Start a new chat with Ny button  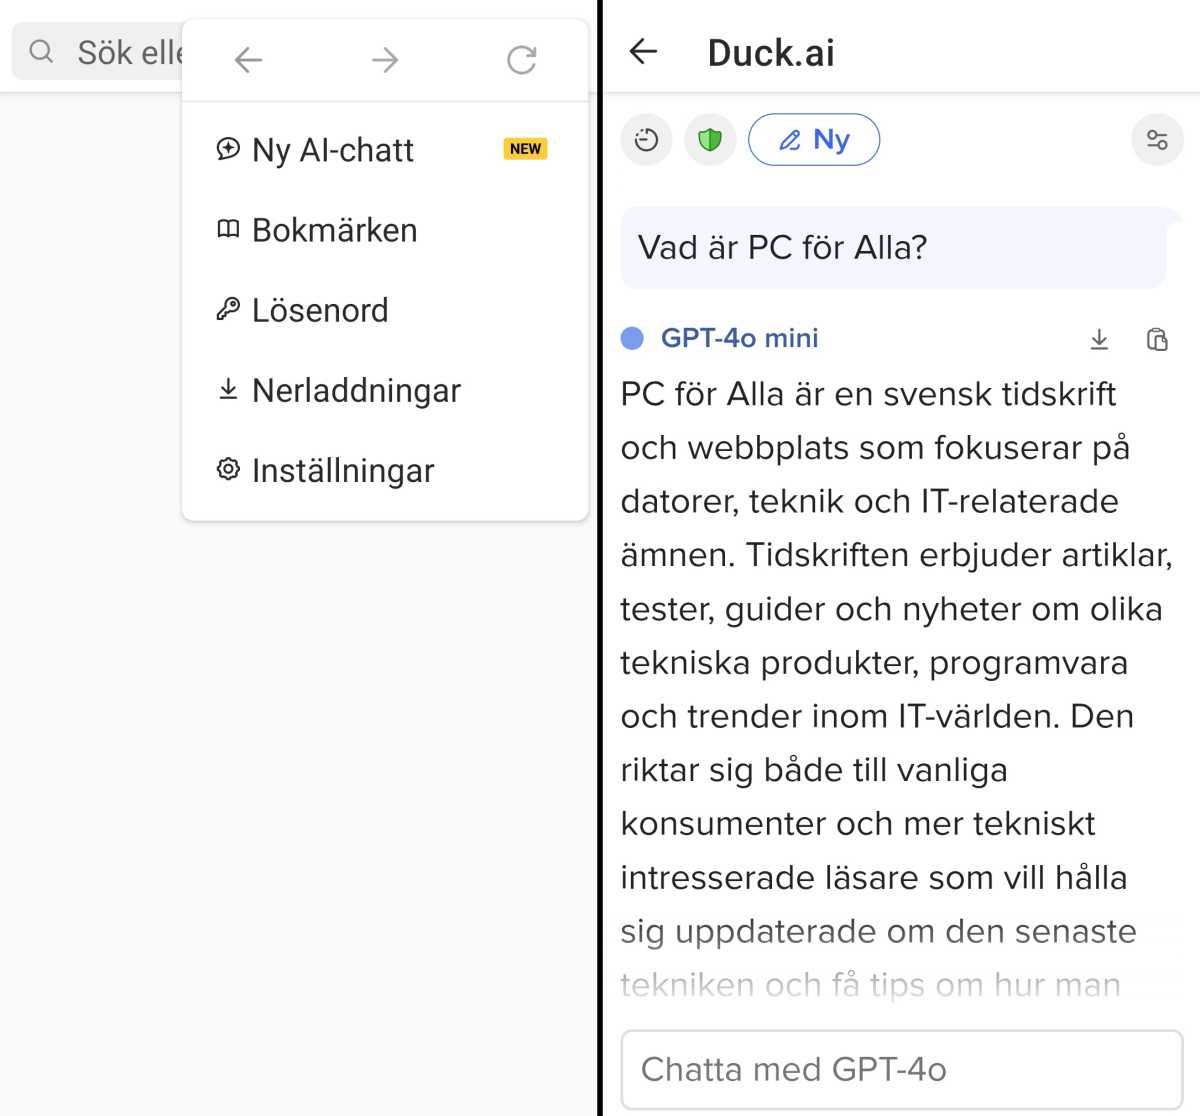click(814, 140)
